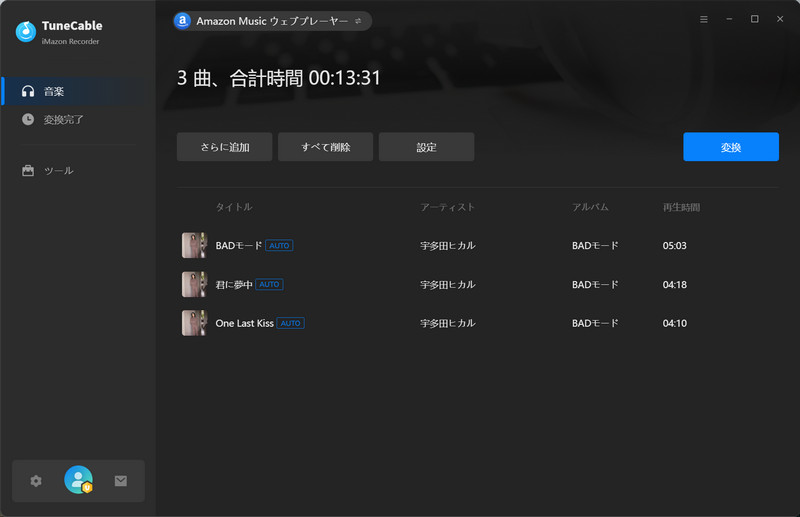This screenshot has height=517, width=800.
Task: Open ツール via the toolbox icon
Action: click(28, 170)
